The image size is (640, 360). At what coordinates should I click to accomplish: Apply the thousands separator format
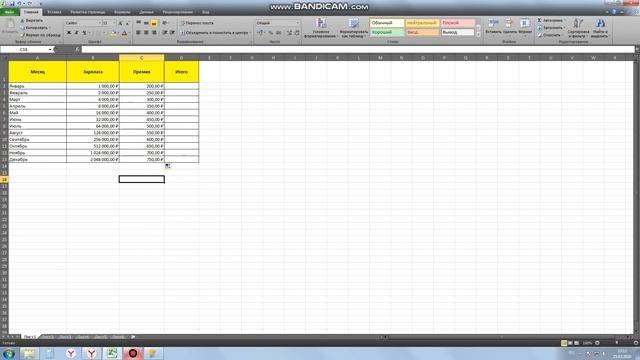coord(278,32)
